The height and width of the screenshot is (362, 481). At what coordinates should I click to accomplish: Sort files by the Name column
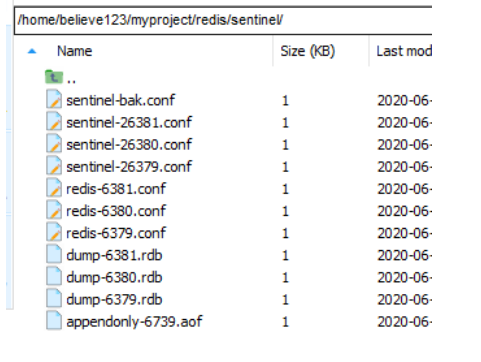[x=74, y=51]
